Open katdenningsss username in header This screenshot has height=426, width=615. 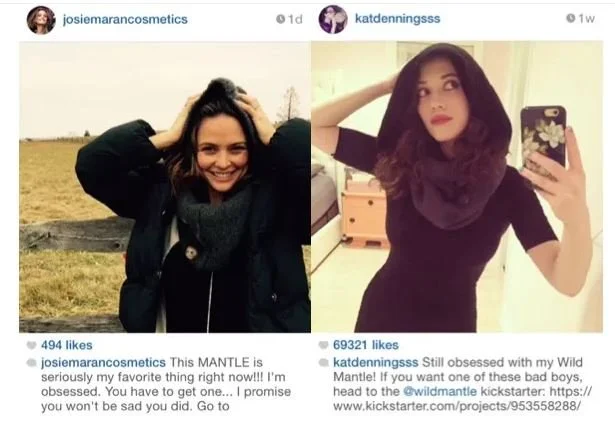tap(397, 18)
